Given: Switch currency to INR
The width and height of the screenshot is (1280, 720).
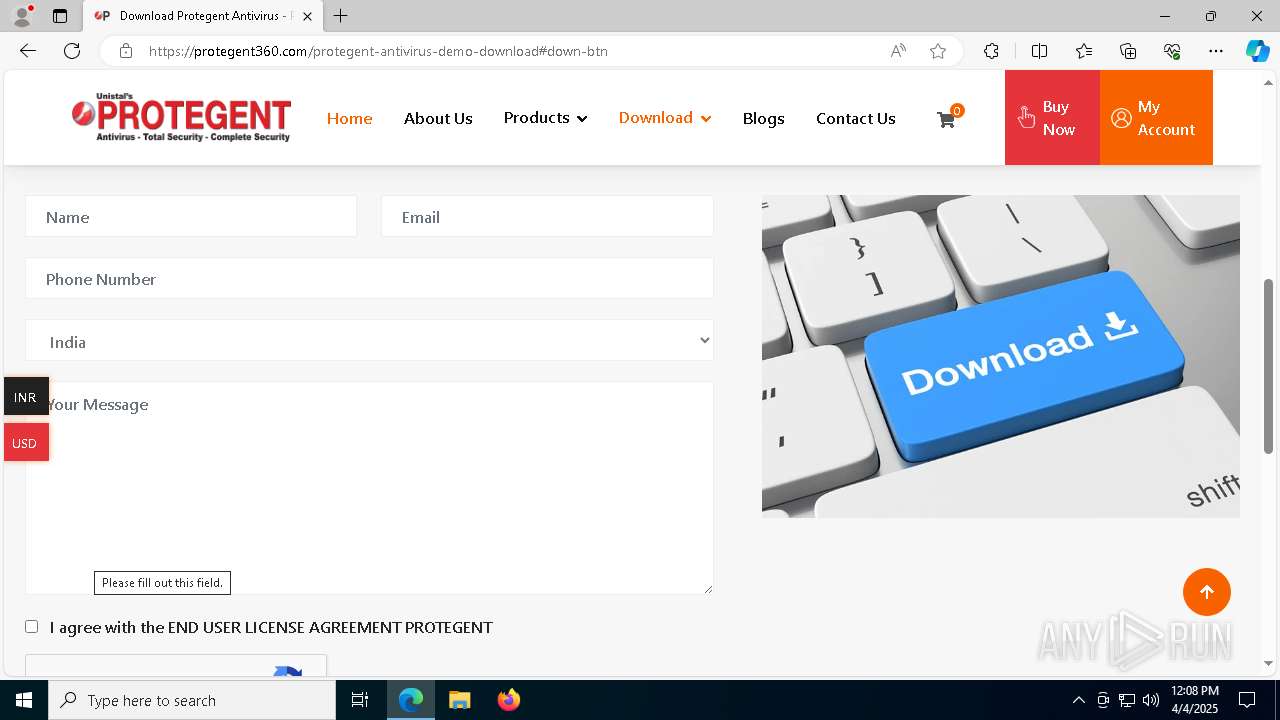Looking at the screenshot, I should click(x=26, y=397).
